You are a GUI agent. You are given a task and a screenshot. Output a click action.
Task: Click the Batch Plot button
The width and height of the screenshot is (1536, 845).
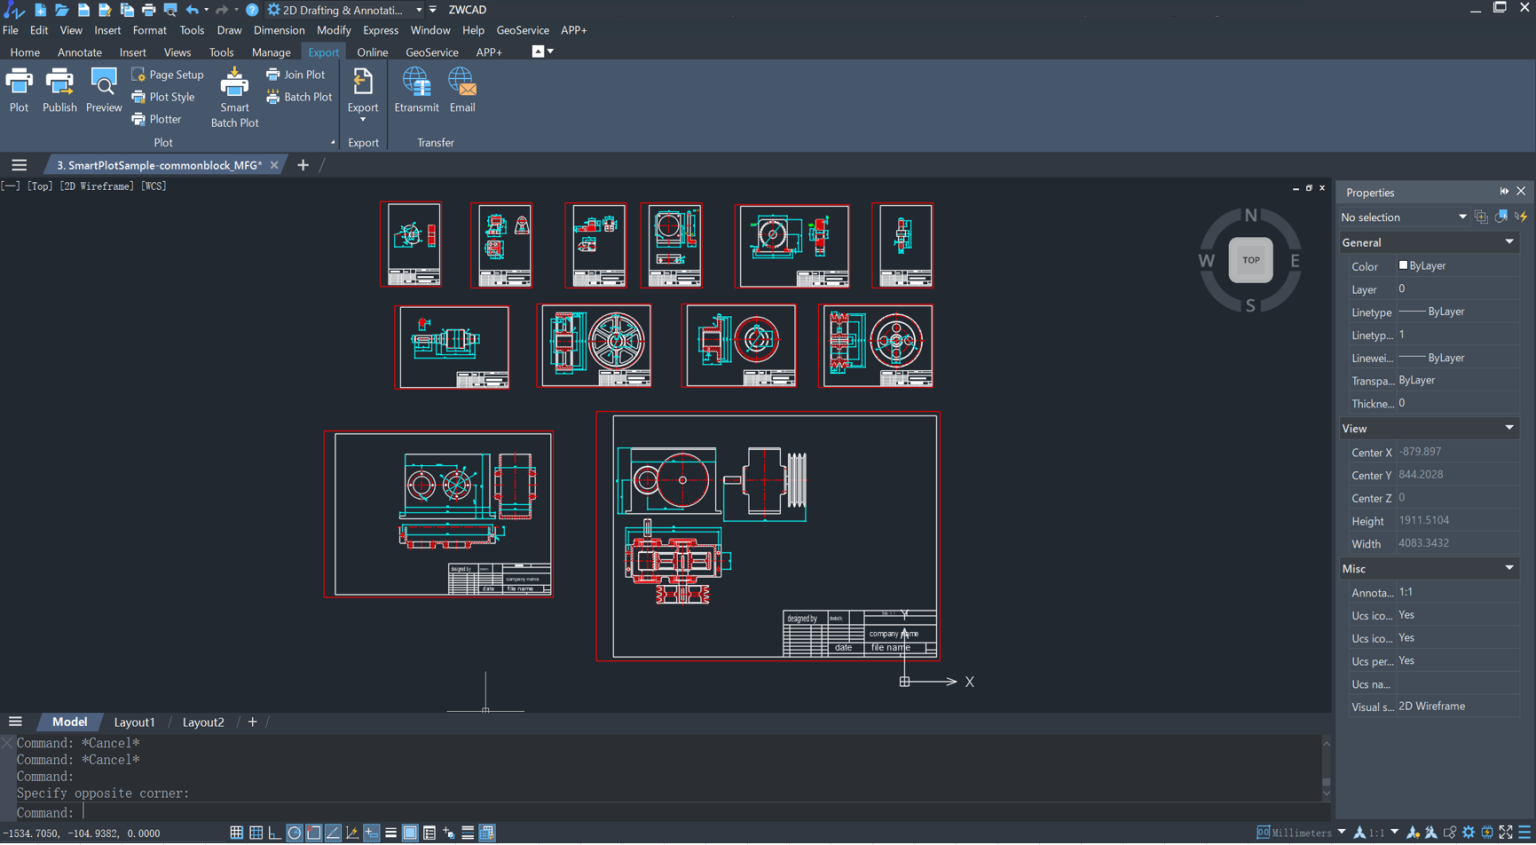coord(299,96)
